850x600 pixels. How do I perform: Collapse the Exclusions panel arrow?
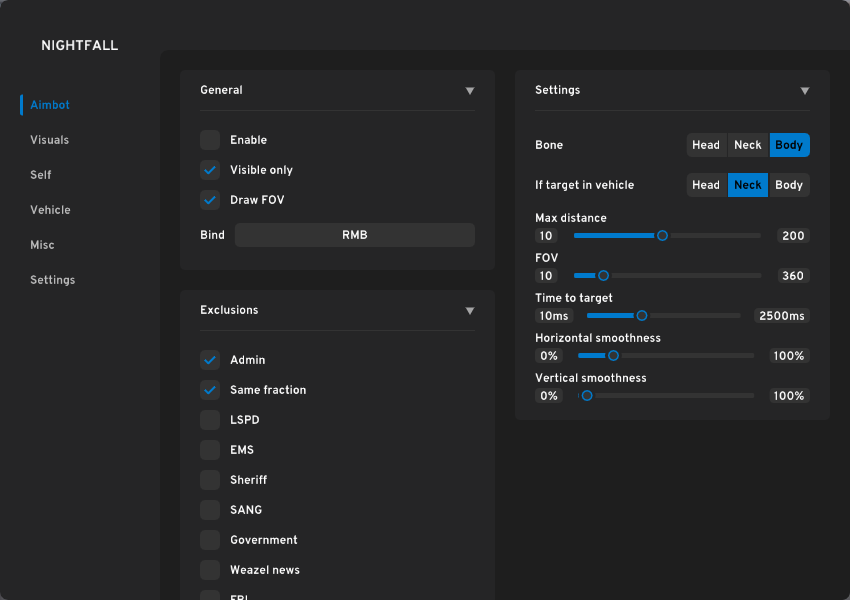(470, 311)
